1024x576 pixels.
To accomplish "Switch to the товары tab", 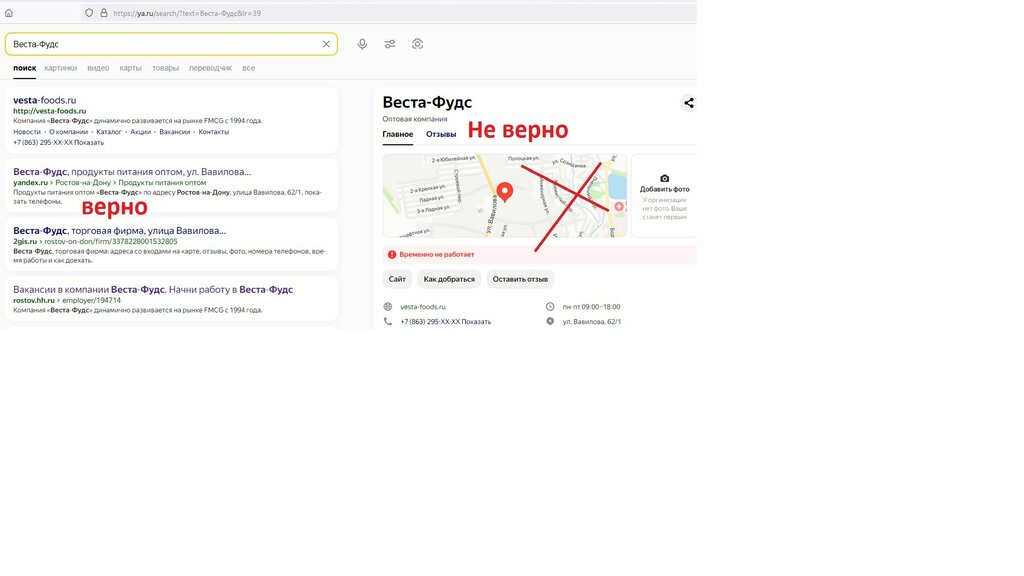I will click(x=165, y=68).
